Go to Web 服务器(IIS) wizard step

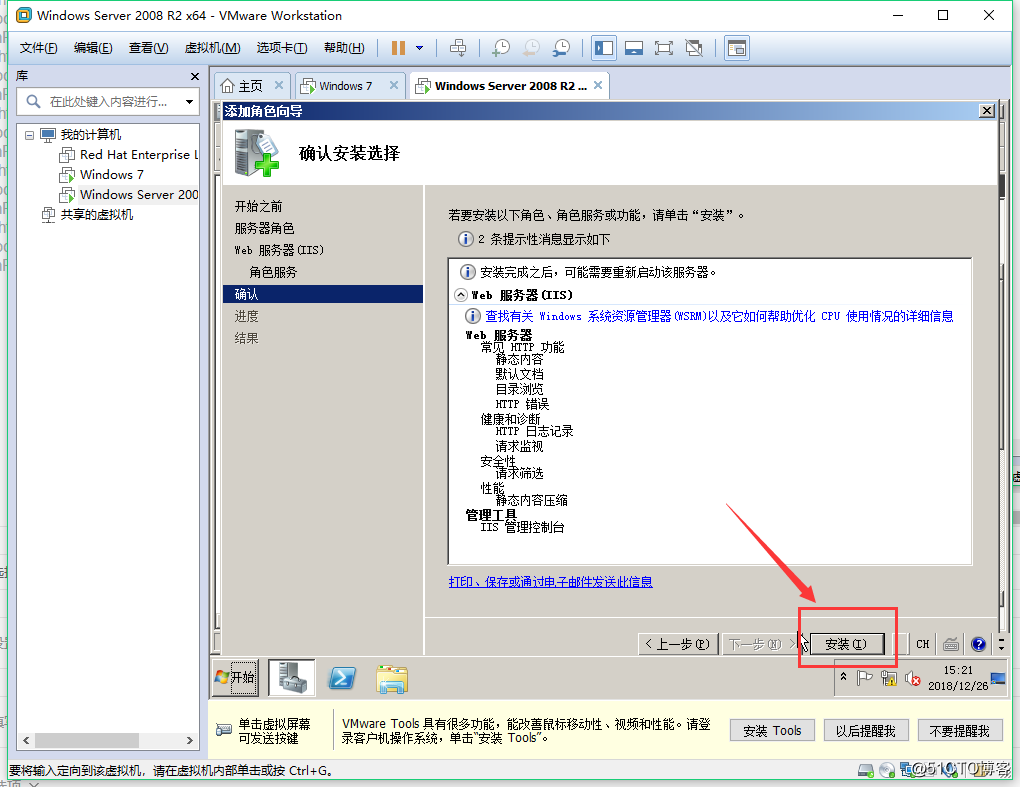pos(279,250)
